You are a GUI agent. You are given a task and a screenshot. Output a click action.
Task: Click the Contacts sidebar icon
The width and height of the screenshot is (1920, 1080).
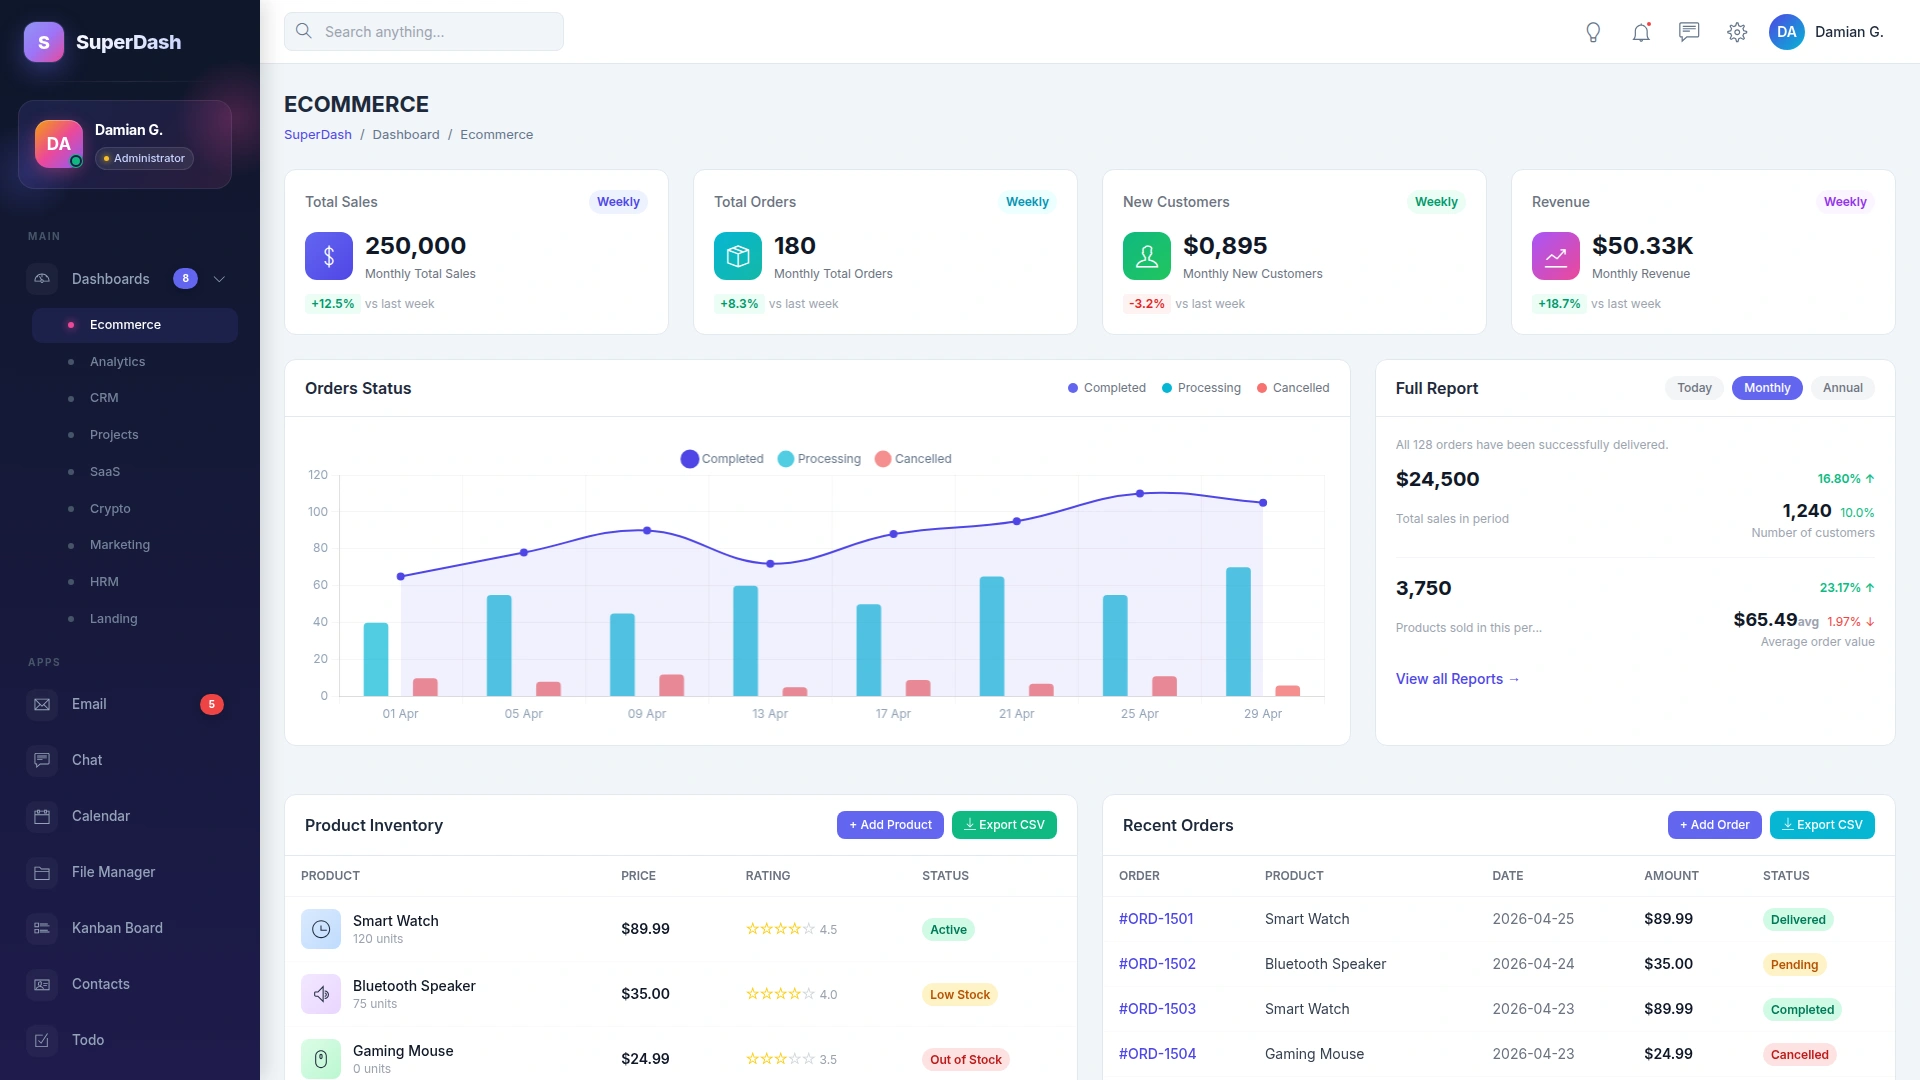(x=42, y=984)
